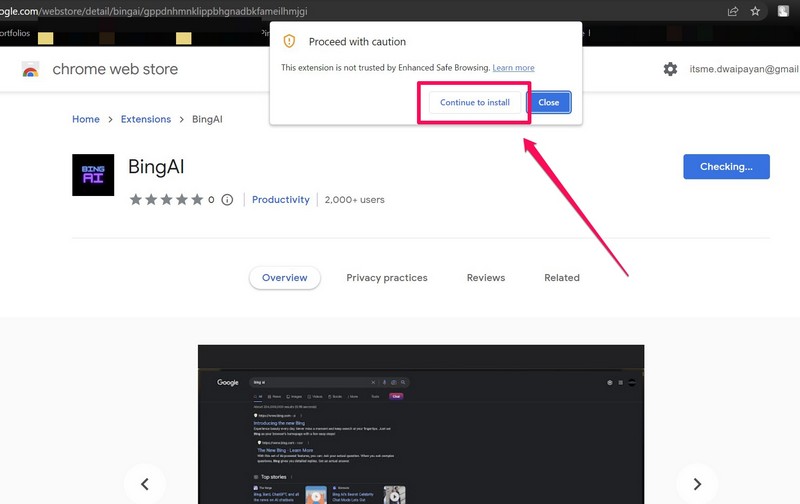Image resolution: width=800 pixels, height=504 pixels.
Task: Close the Proceed with caution dialog
Action: pos(548,103)
